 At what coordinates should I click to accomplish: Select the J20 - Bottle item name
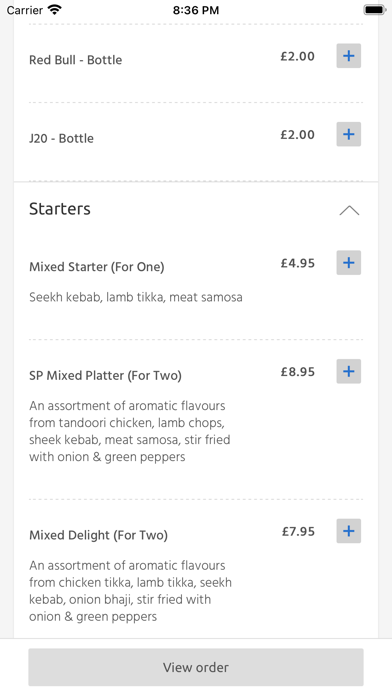61,138
